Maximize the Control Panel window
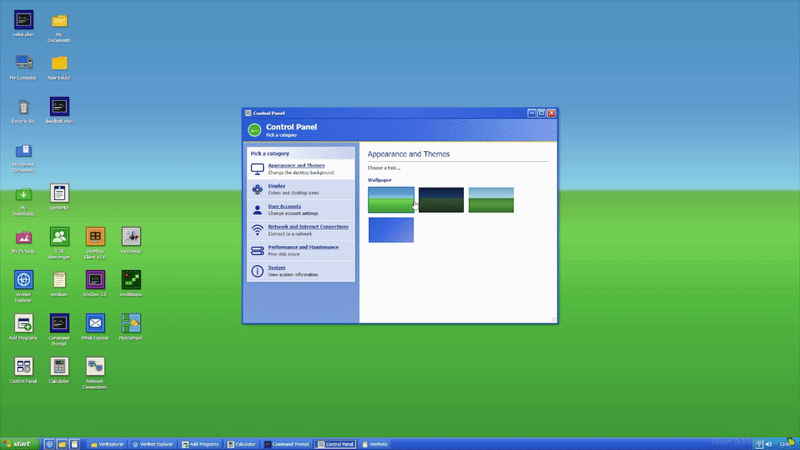800x450 pixels. point(541,113)
